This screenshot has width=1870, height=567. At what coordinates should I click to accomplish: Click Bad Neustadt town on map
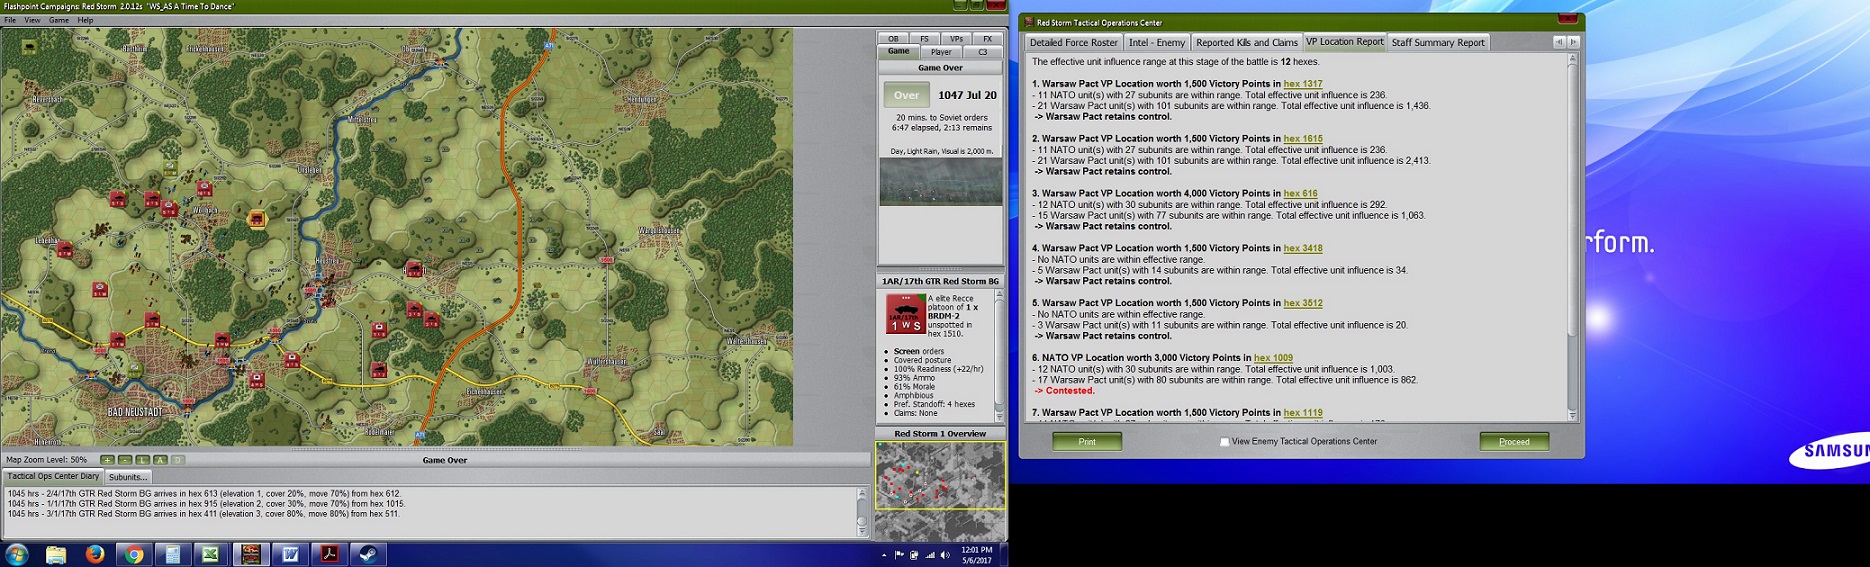[134, 411]
